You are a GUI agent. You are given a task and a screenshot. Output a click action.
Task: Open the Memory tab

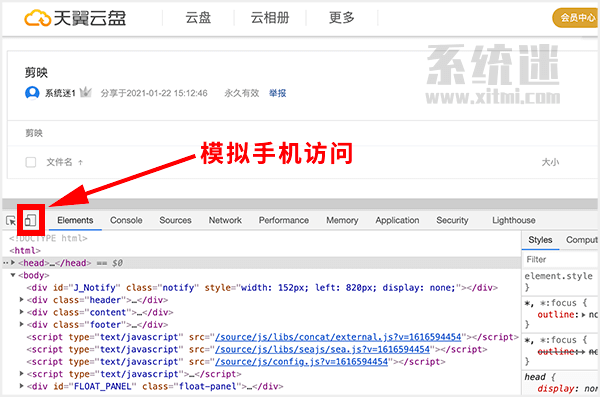click(x=342, y=220)
